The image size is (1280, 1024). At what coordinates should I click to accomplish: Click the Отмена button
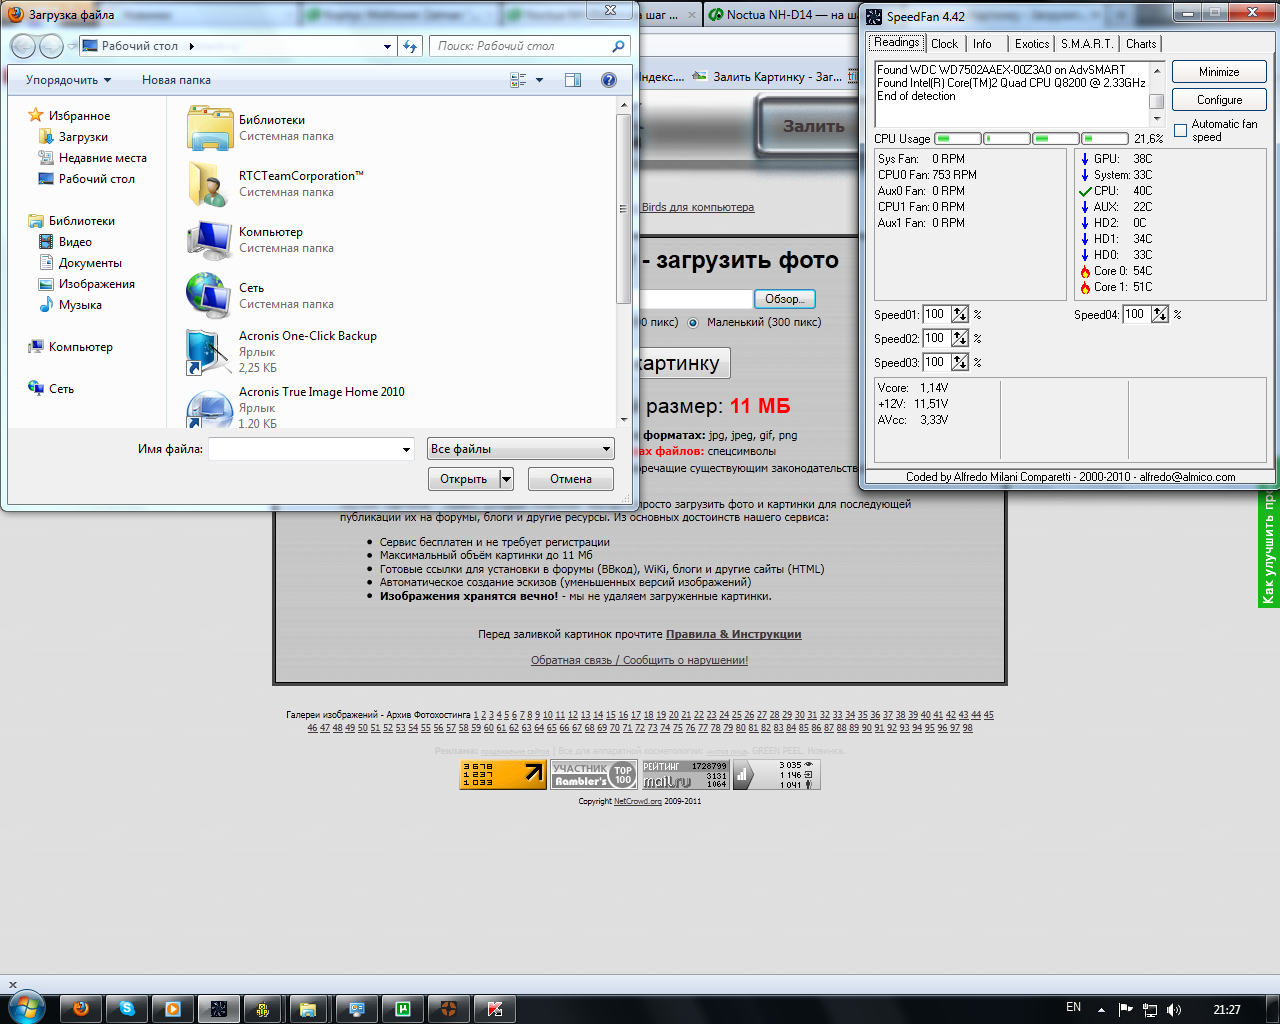click(571, 479)
